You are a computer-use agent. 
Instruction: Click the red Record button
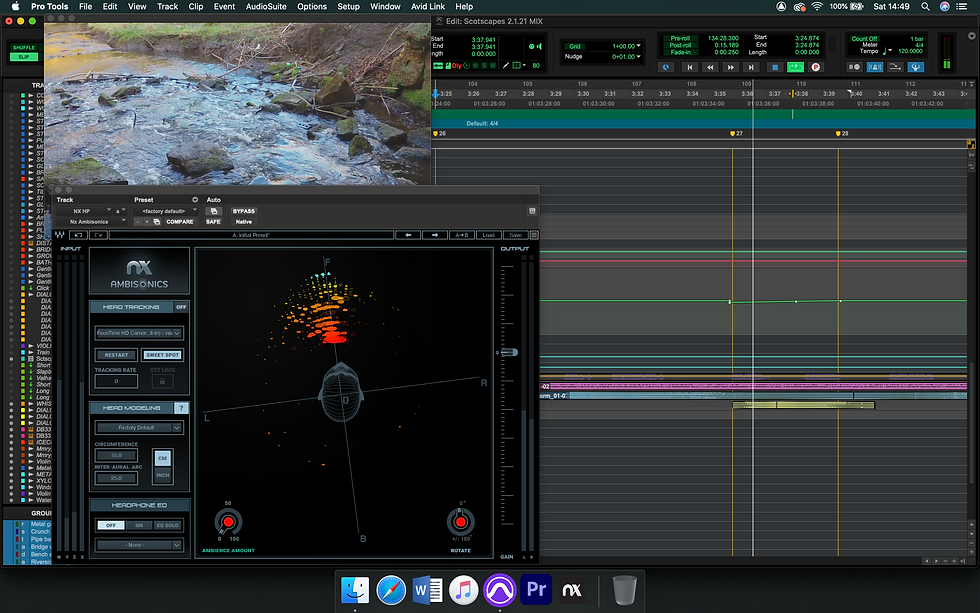815,67
